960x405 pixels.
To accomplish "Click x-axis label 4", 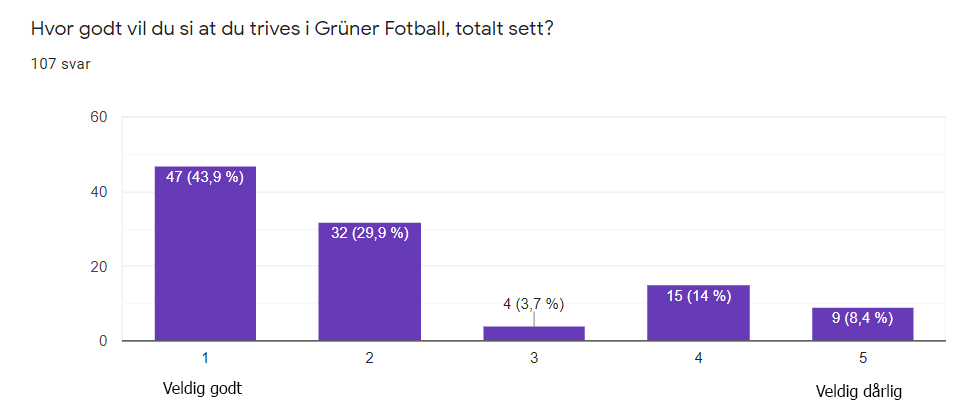I will 698,357.
